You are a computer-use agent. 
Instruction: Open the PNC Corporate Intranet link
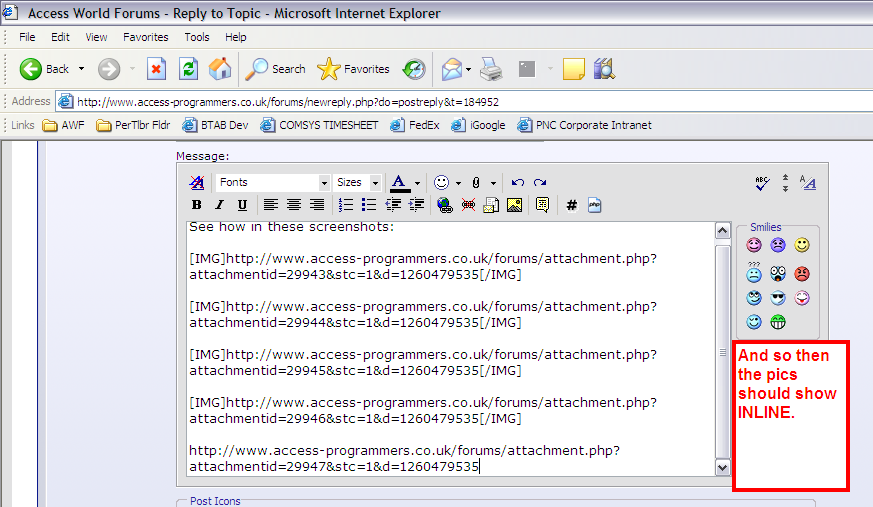(584, 125)
